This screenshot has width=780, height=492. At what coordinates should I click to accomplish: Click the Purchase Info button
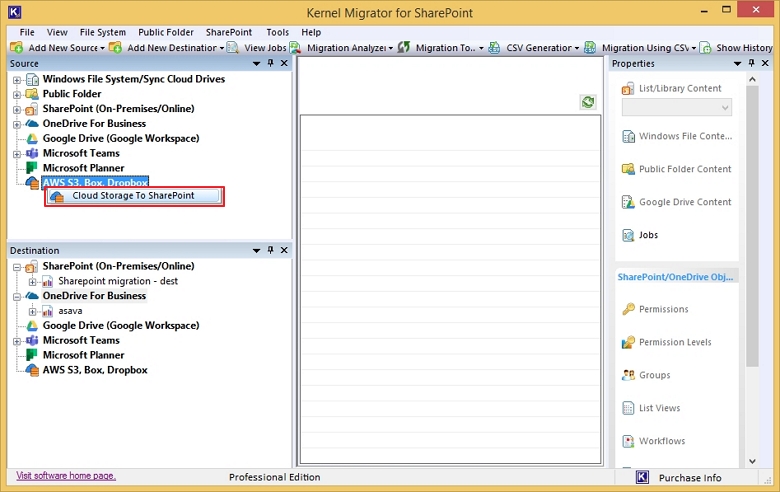[690, 478]
